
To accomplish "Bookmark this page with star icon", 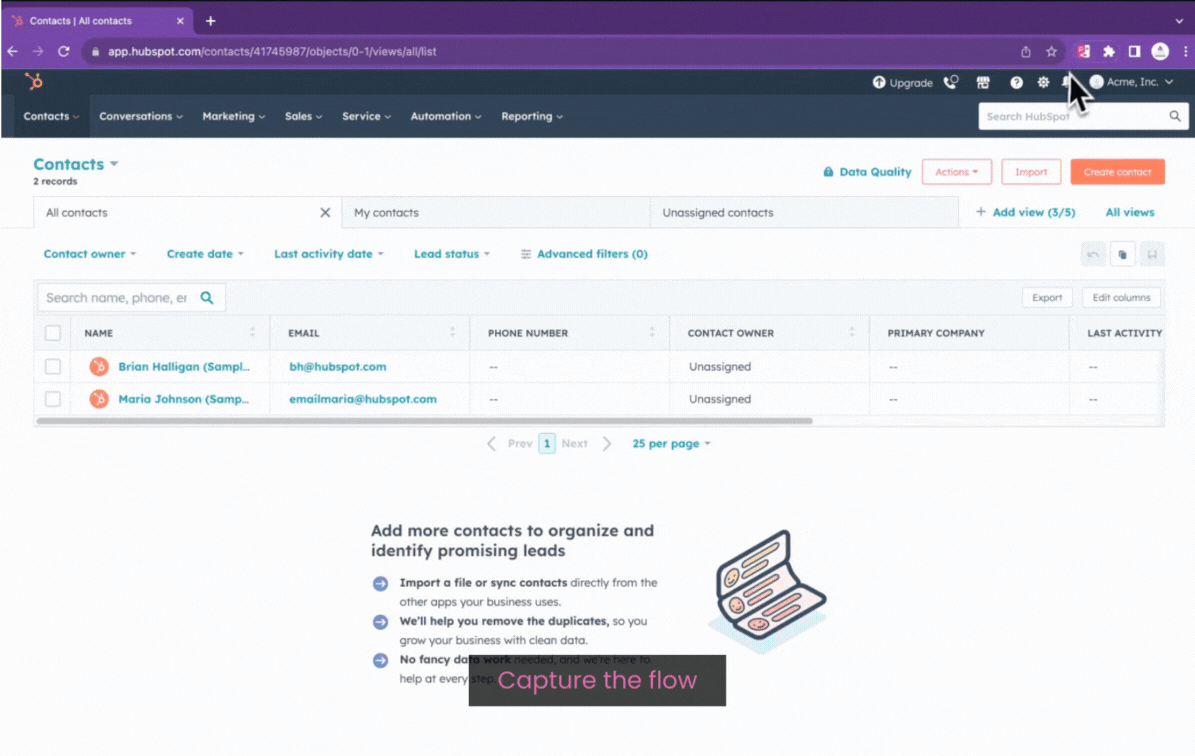I will coord(1052,51).
